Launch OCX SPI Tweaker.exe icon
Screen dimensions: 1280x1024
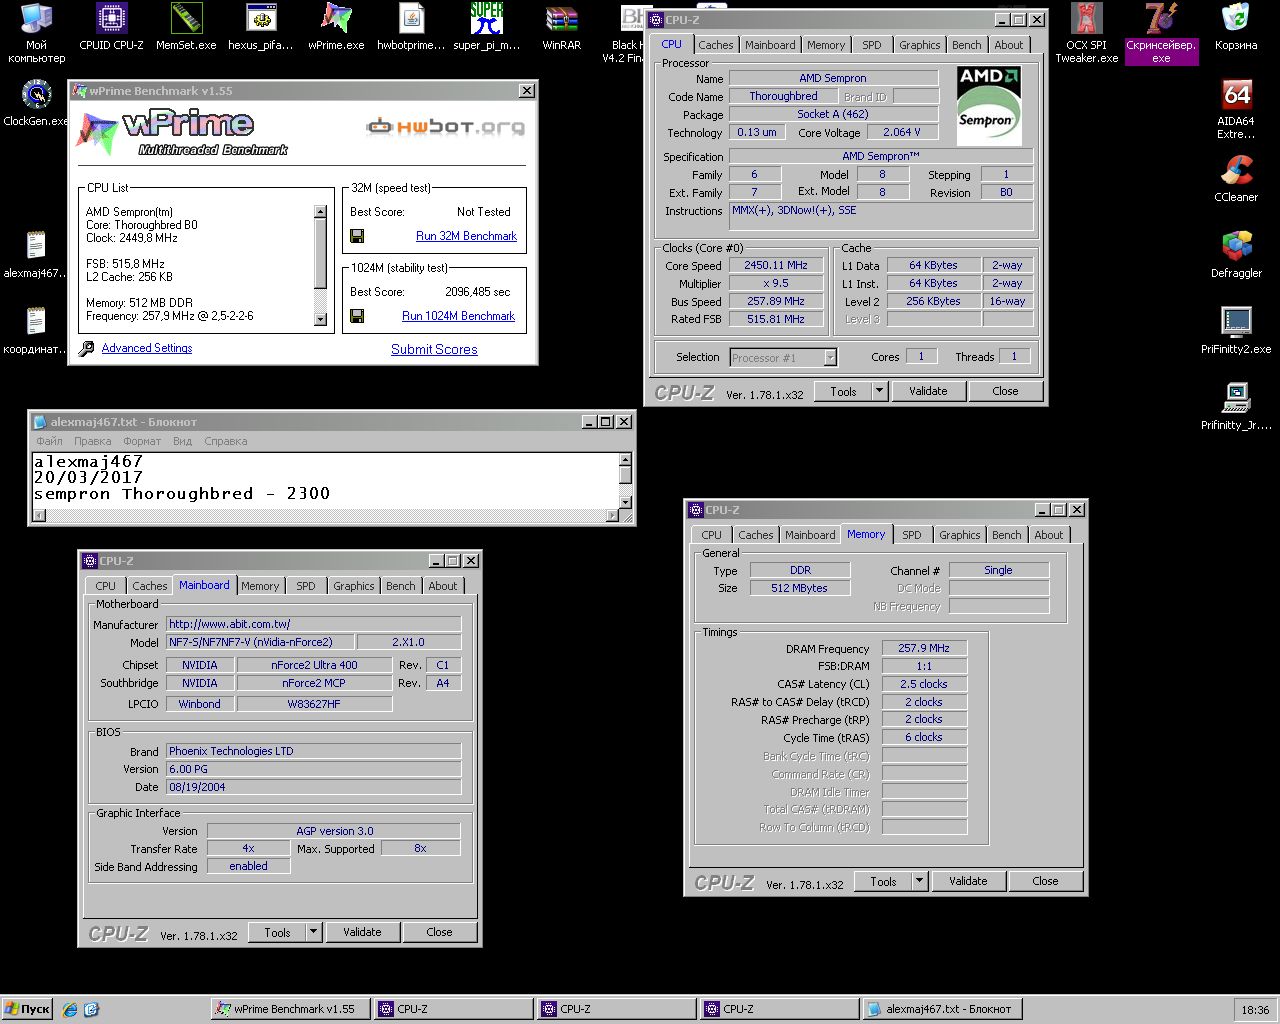(1086, 33)
